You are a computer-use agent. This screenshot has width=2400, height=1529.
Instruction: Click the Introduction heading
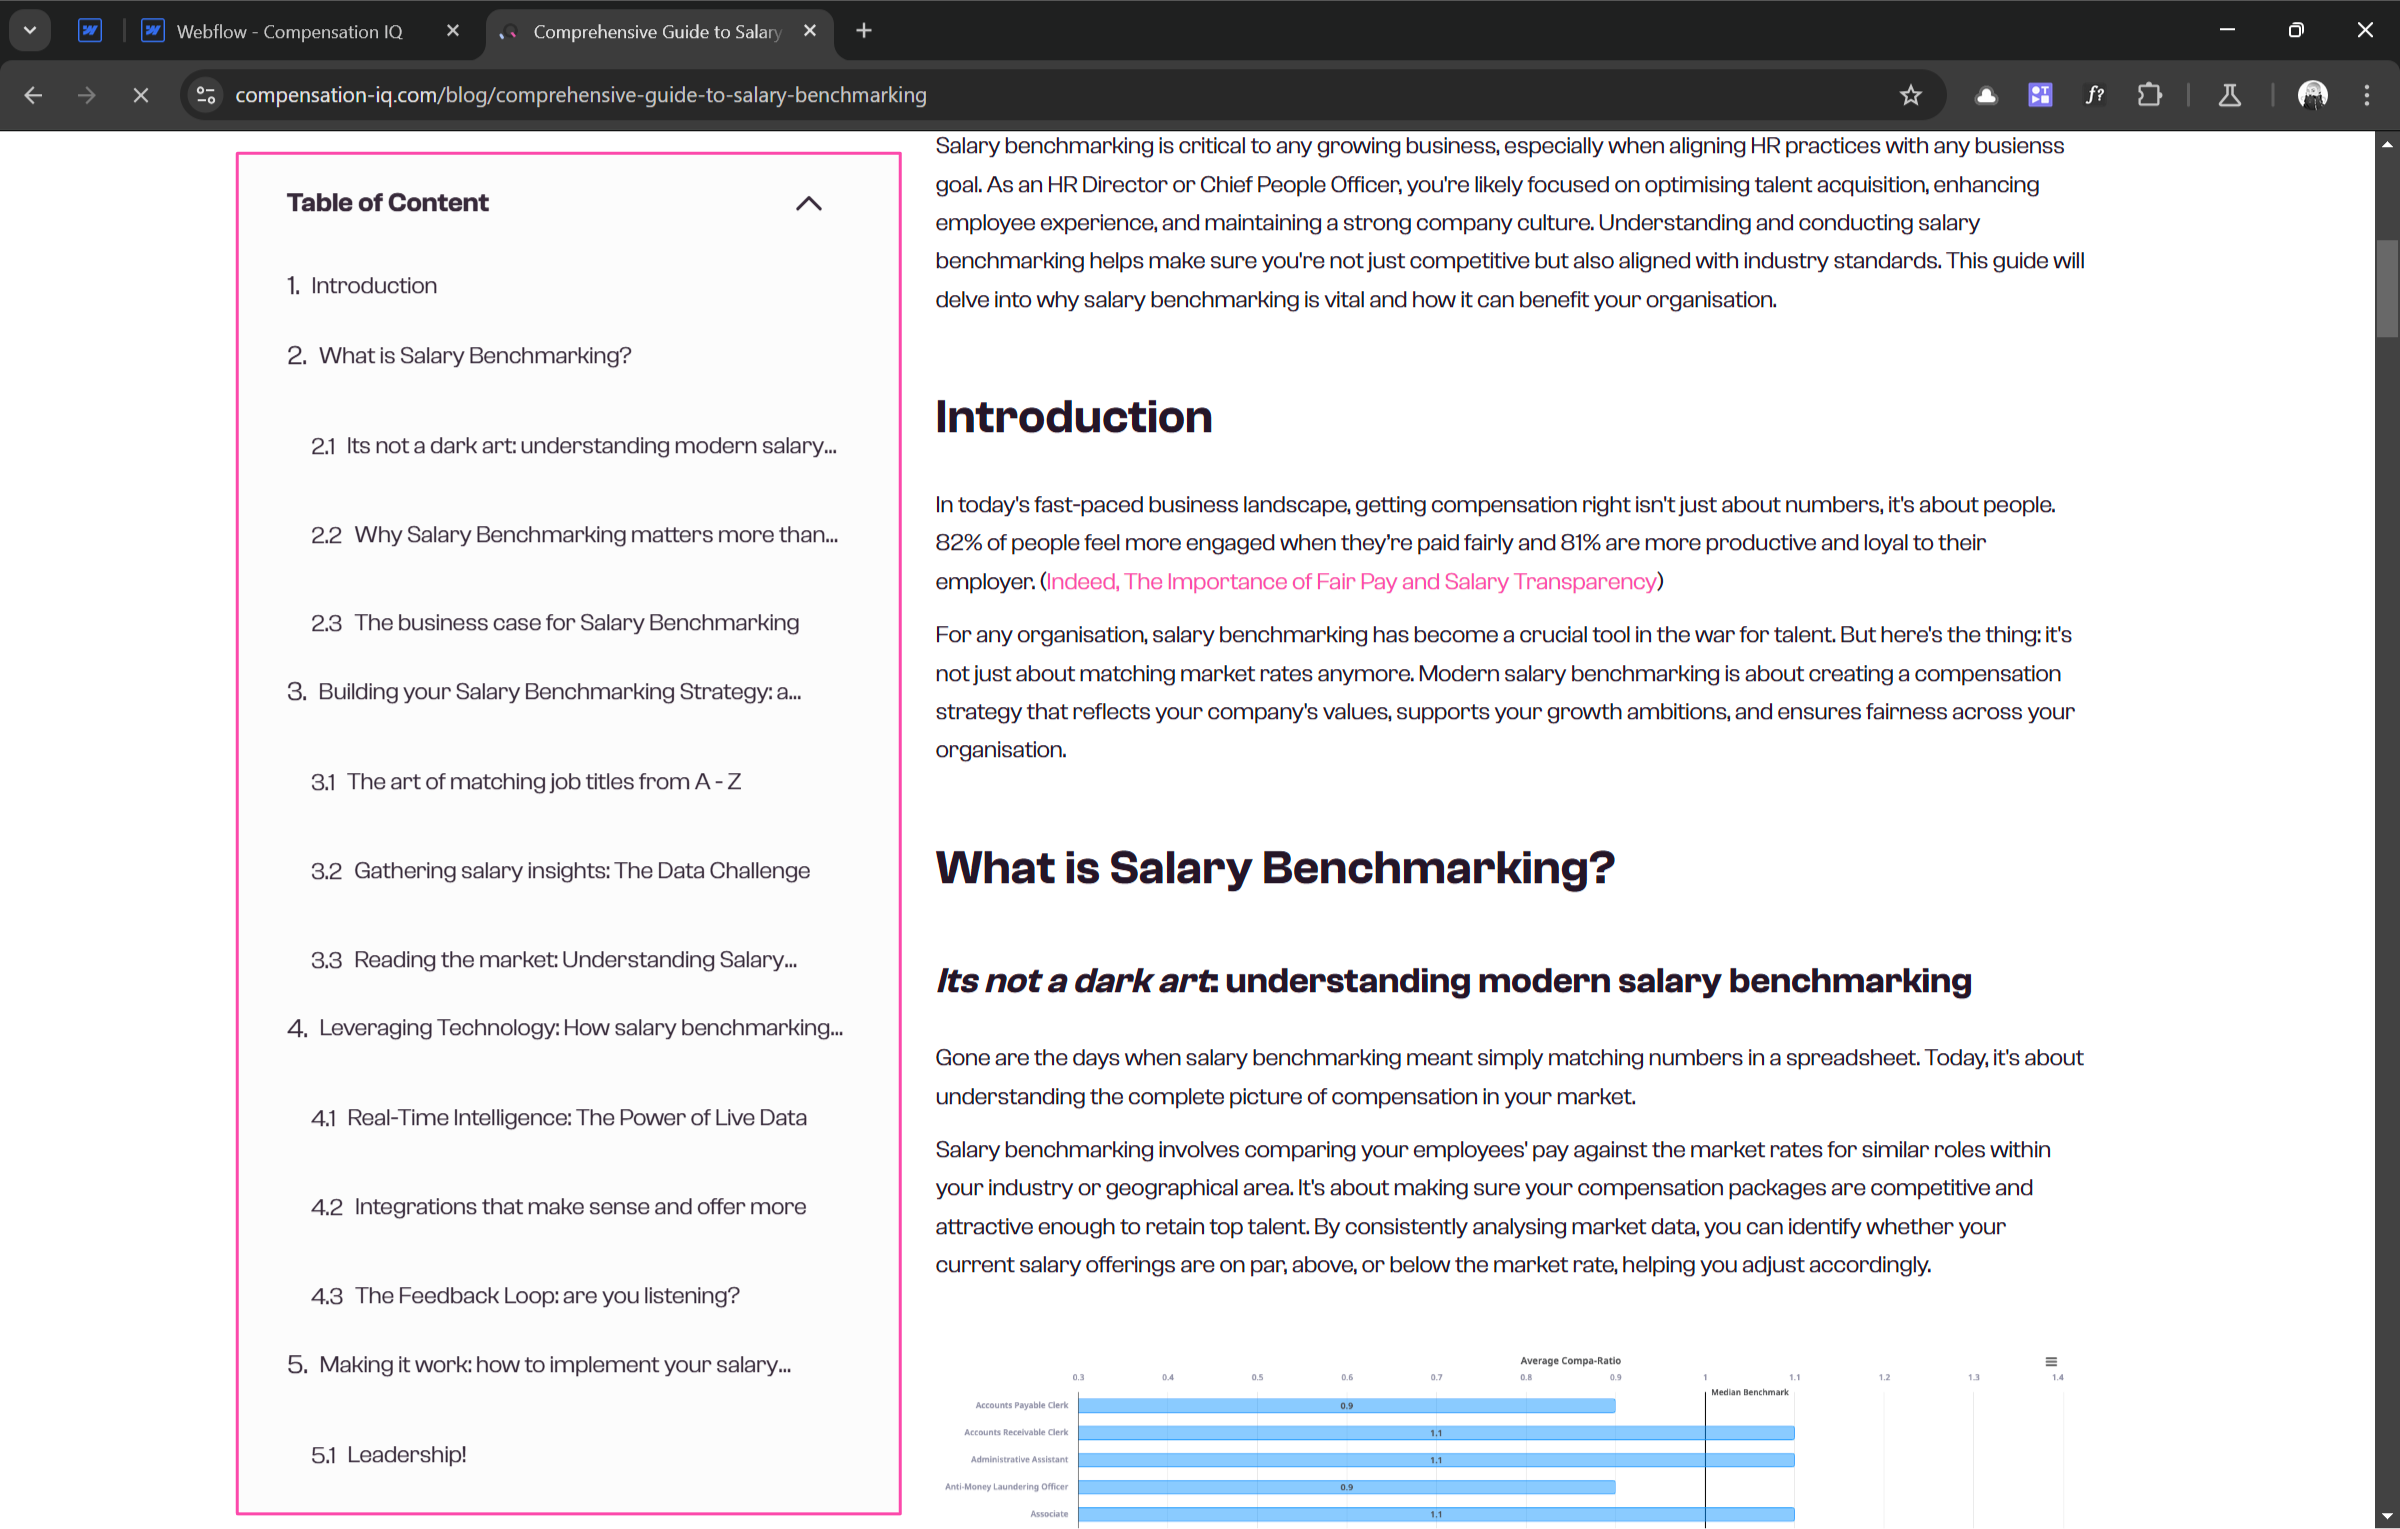click(1073, 417)
